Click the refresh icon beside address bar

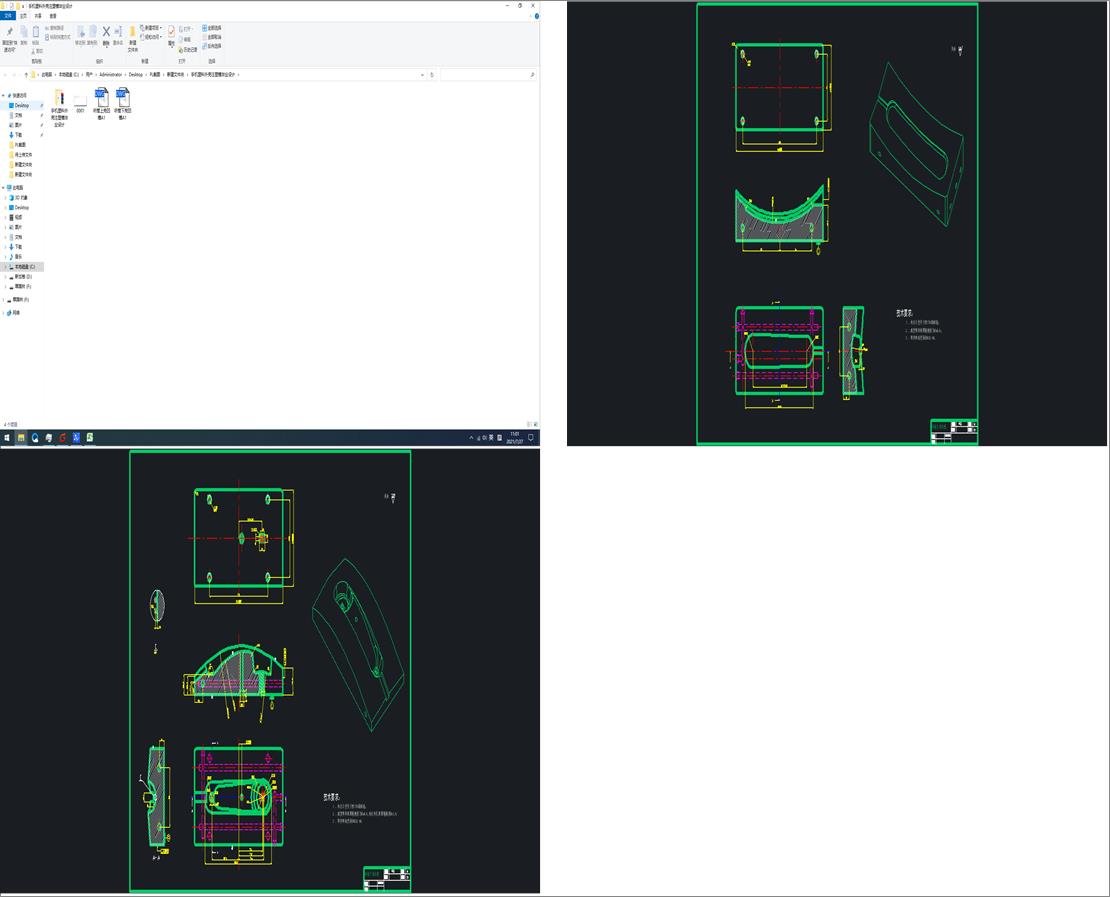tap(430, 75)
